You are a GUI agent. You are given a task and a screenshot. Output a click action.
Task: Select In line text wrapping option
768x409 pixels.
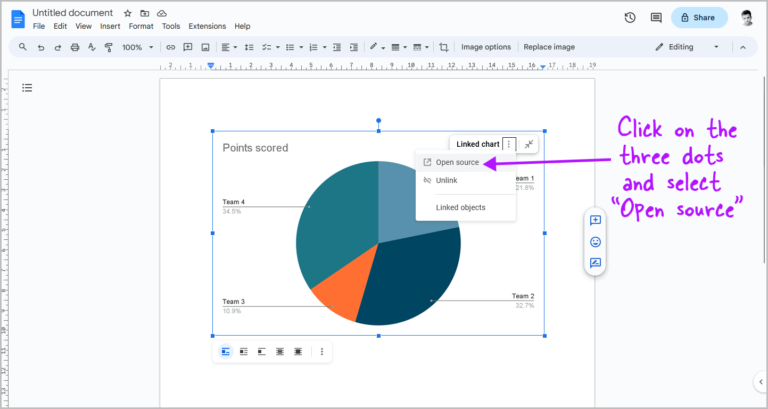(x=225, y=352)
